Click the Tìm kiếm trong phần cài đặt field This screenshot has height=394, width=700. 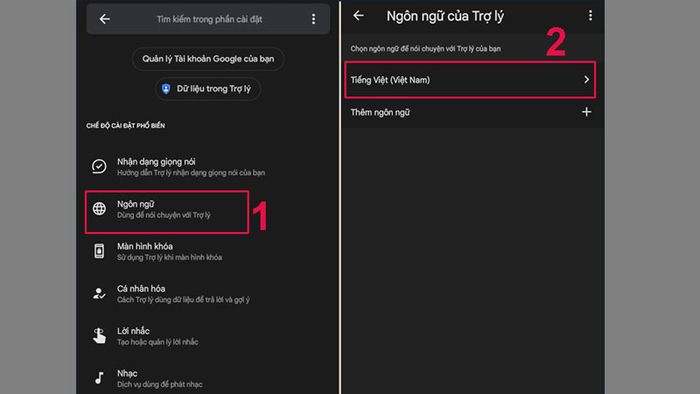[209, 19]
